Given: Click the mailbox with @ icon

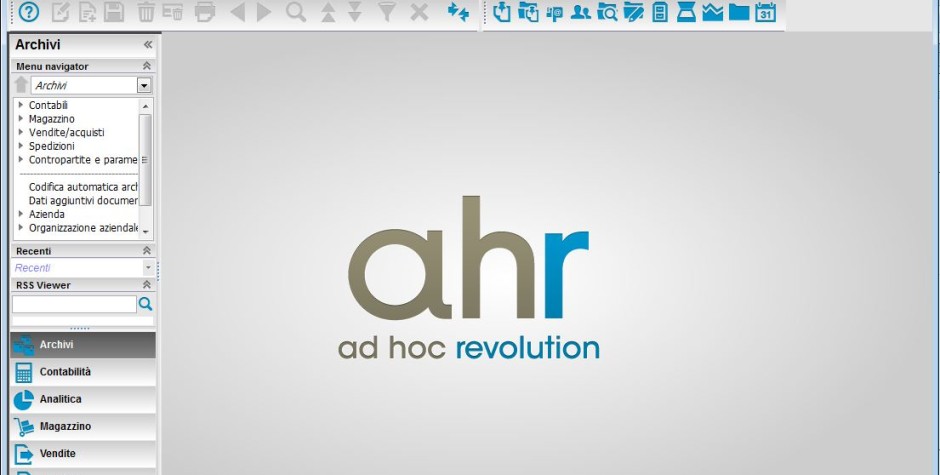Looking at the screenshot, I should tap(555, 13).
